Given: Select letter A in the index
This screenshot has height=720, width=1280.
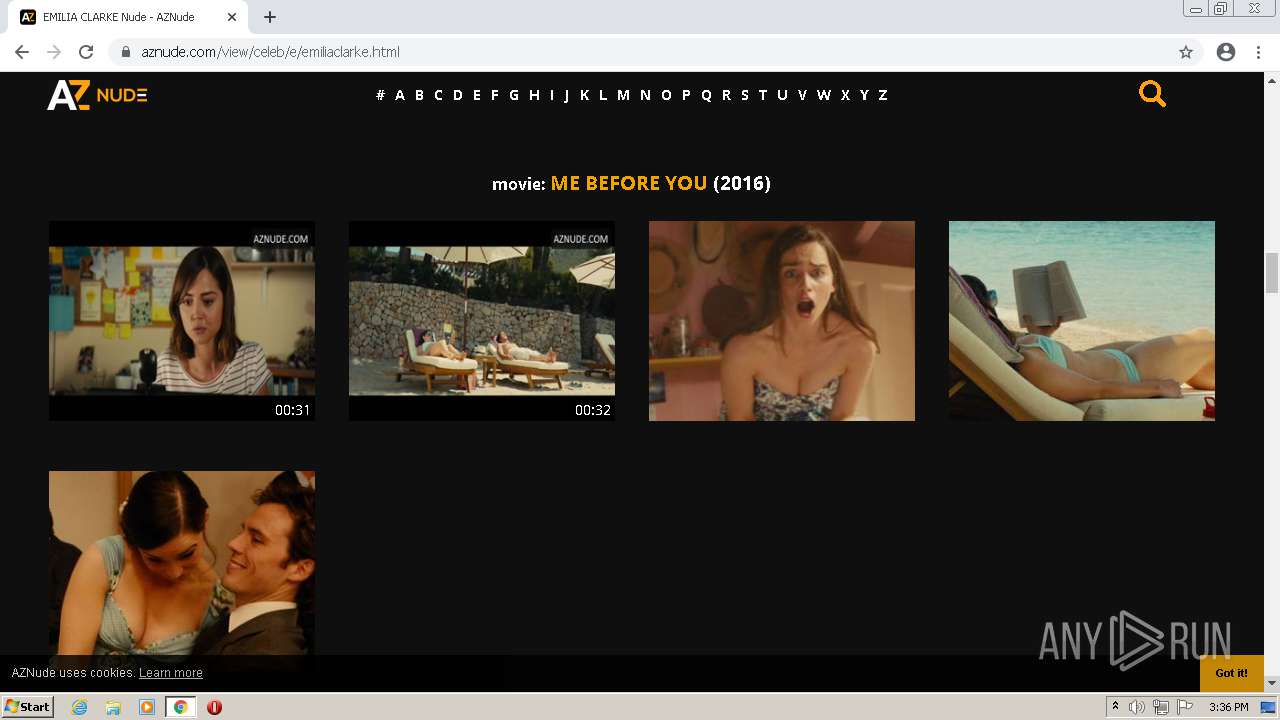Looking at the screenshot, I should coord(400,95).
